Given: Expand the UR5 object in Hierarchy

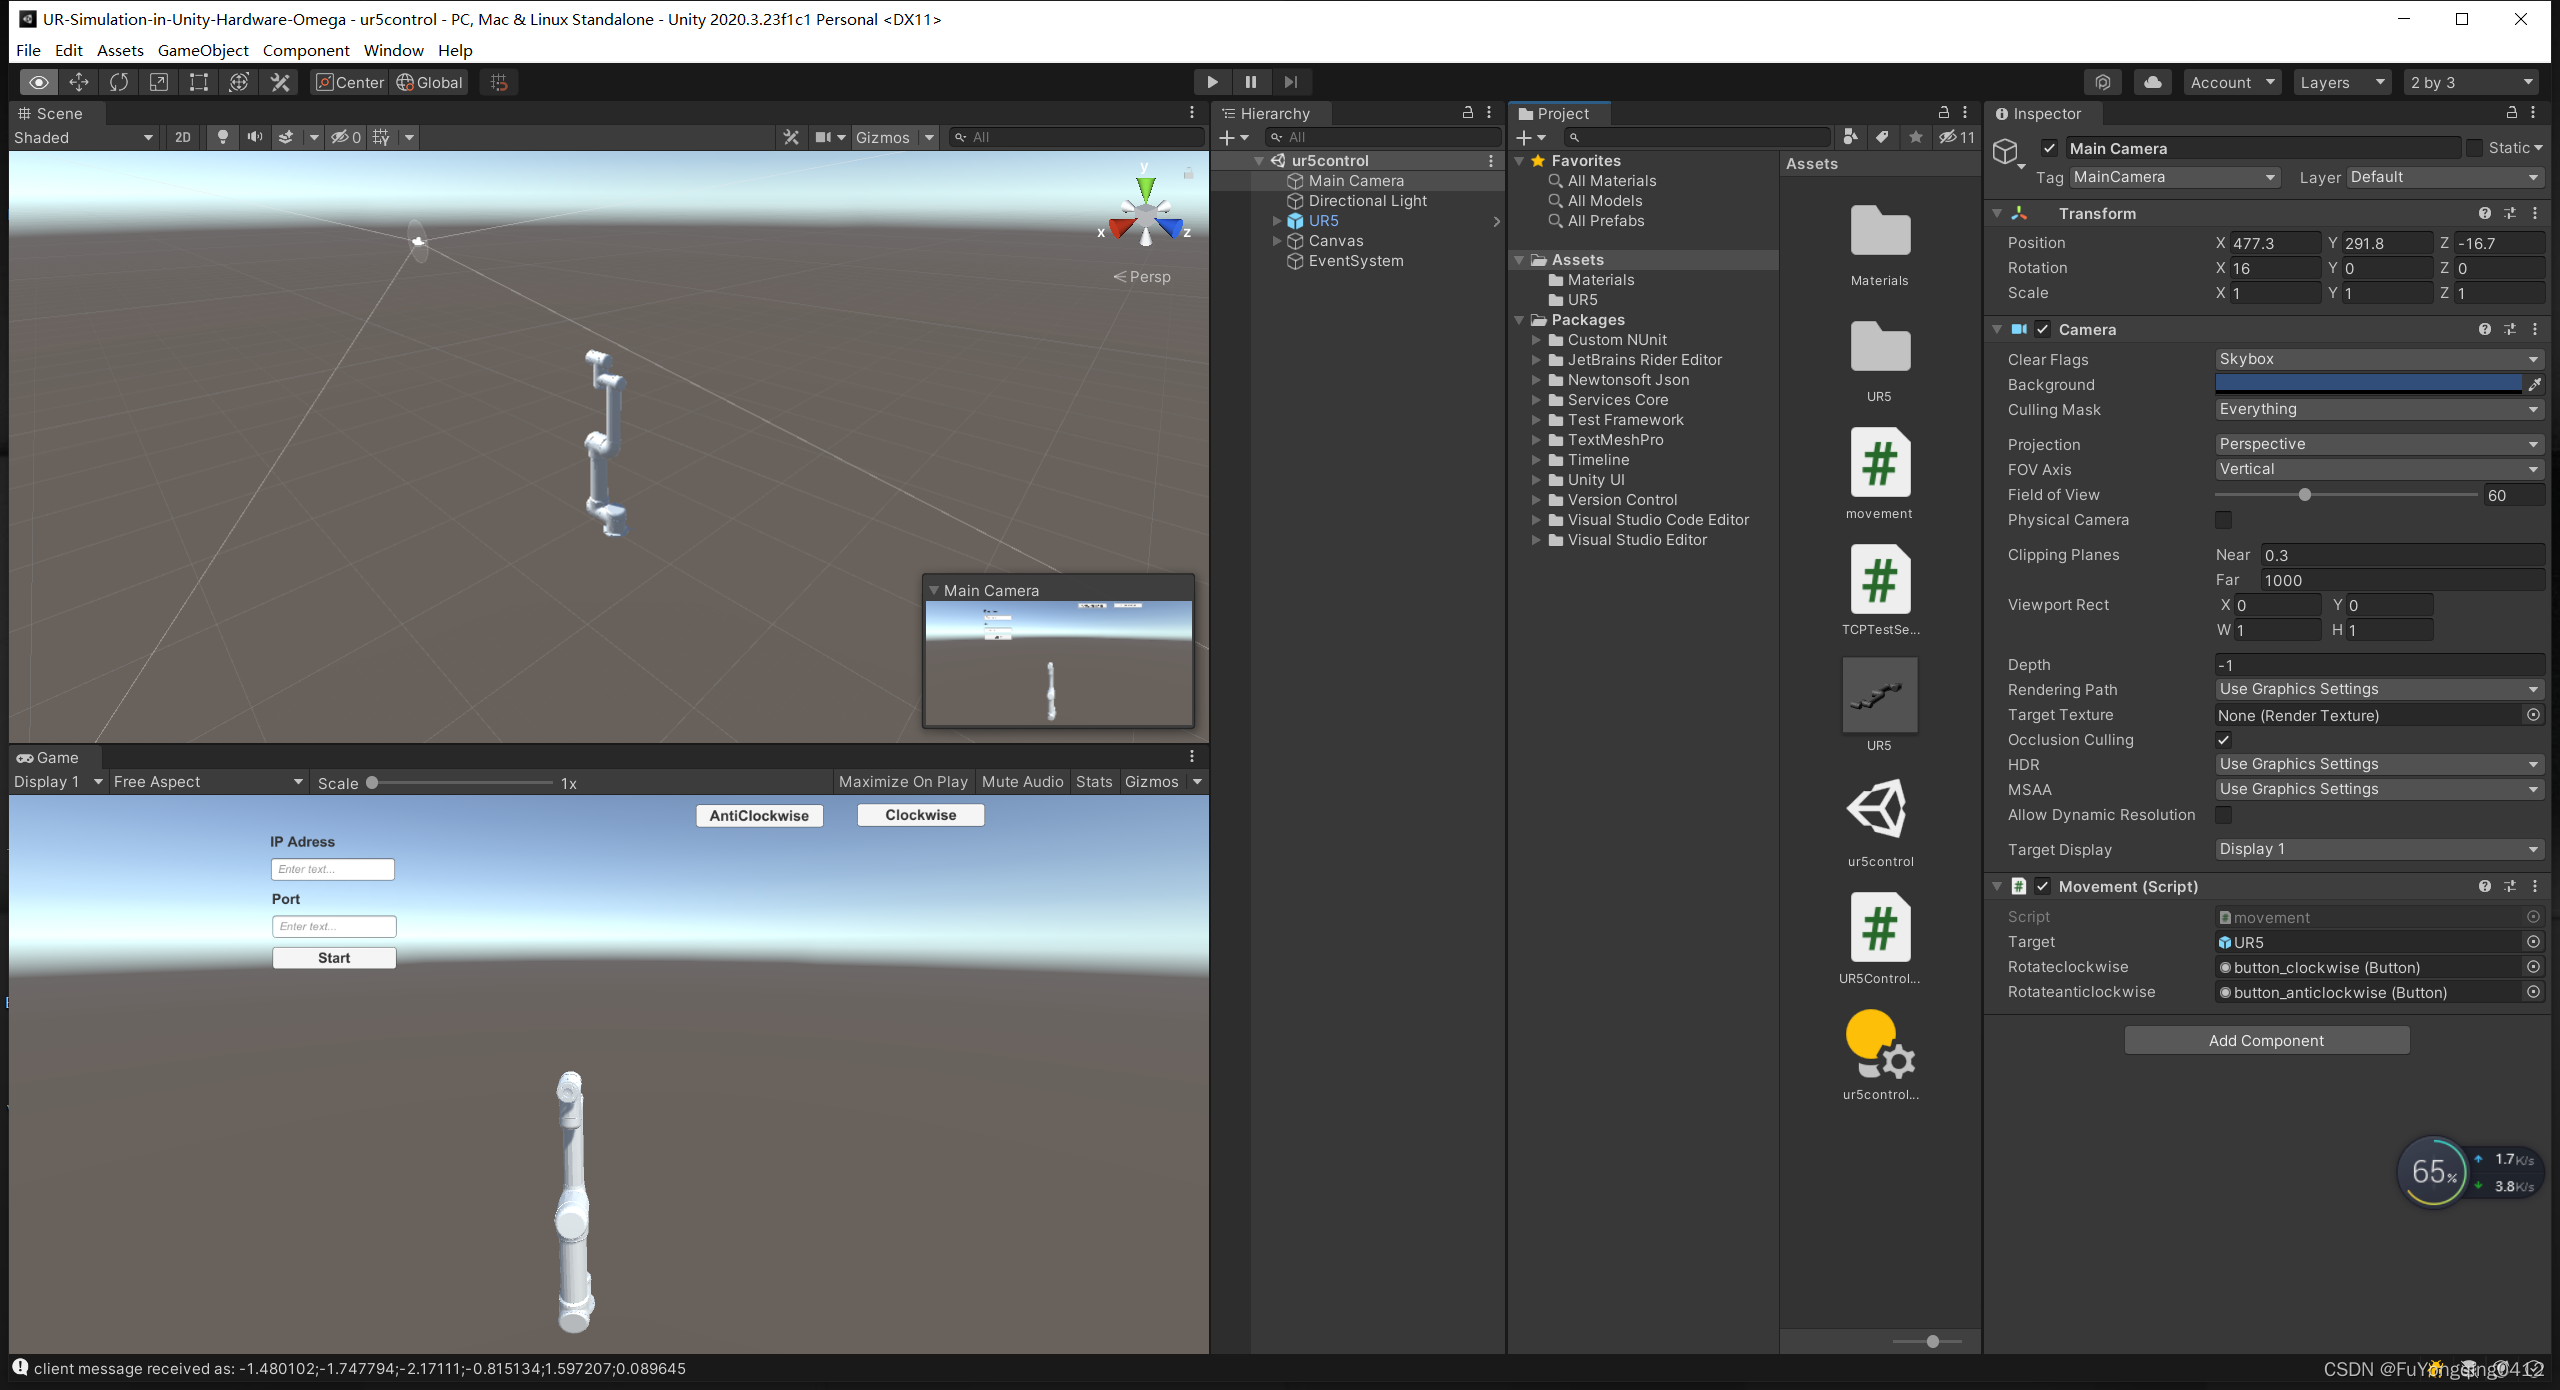Looking at the screenshot, I should (x=1277, y=221).
